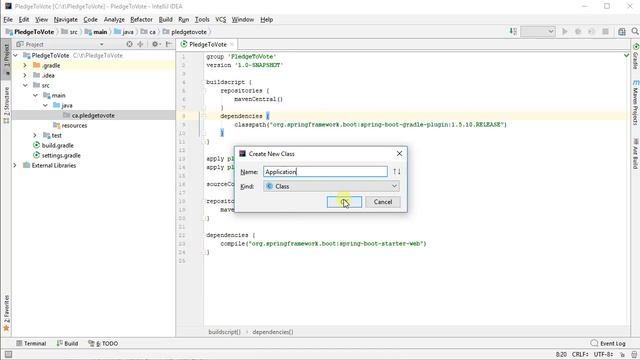Open Project panel settings gear
Image resolution: width=640 pixels, height=360 pixels.
point(156,44)
